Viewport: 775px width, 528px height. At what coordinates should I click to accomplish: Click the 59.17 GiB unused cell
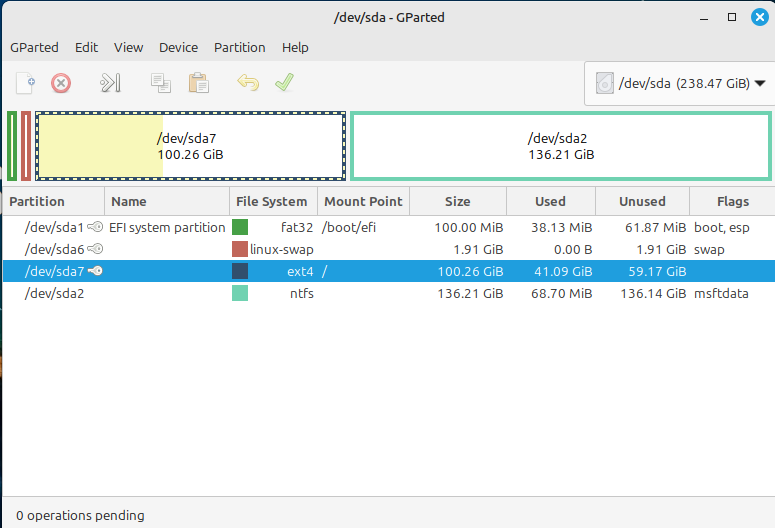tap(657, 271)
